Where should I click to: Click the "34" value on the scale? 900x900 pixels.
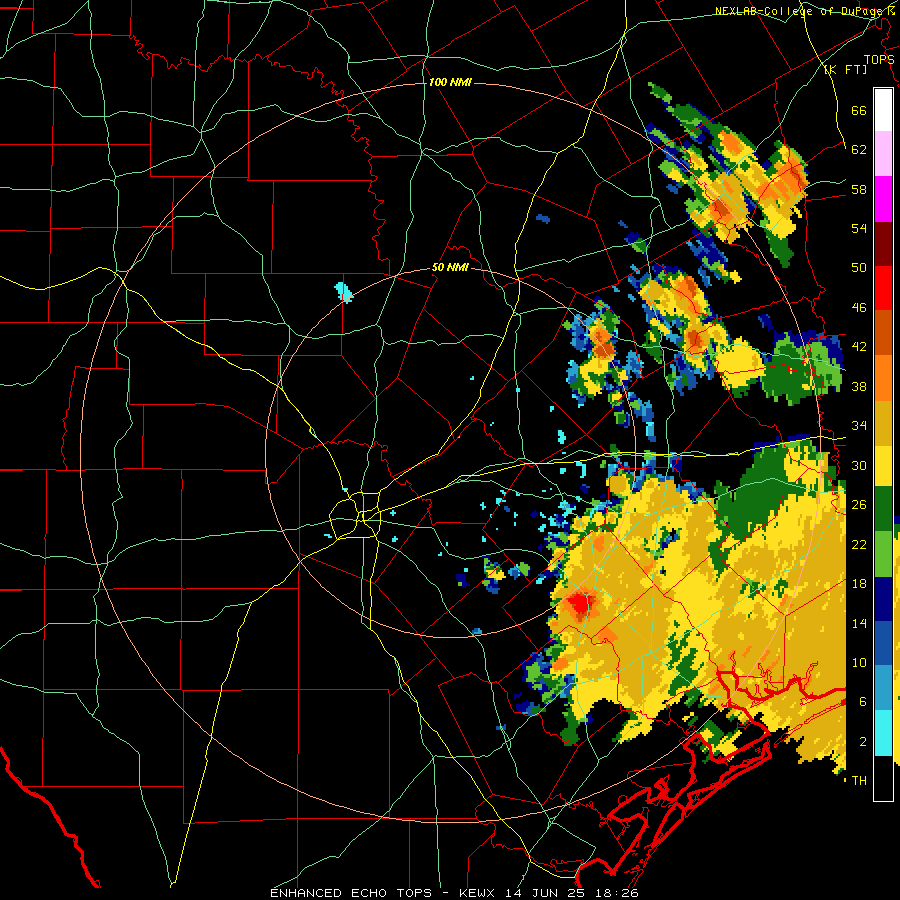coord(859,426)
